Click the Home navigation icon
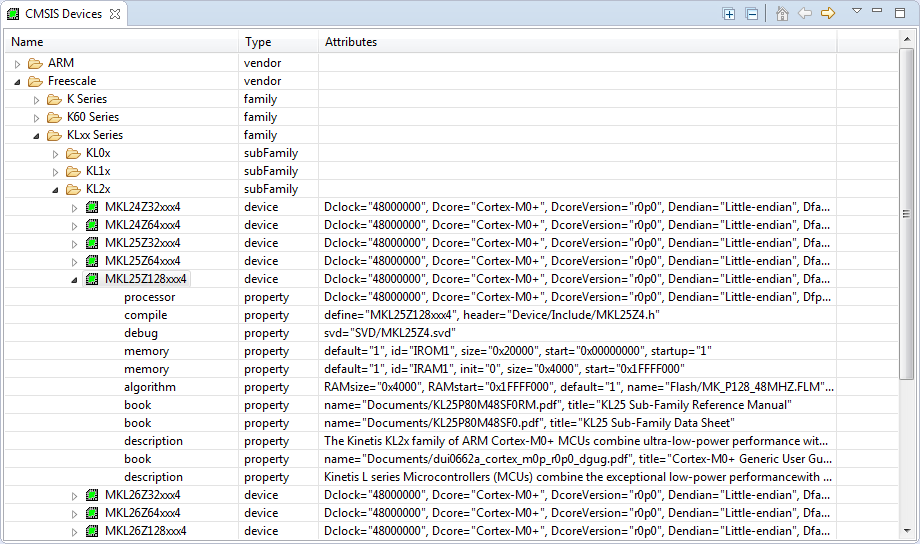 (x=782, y=14)
